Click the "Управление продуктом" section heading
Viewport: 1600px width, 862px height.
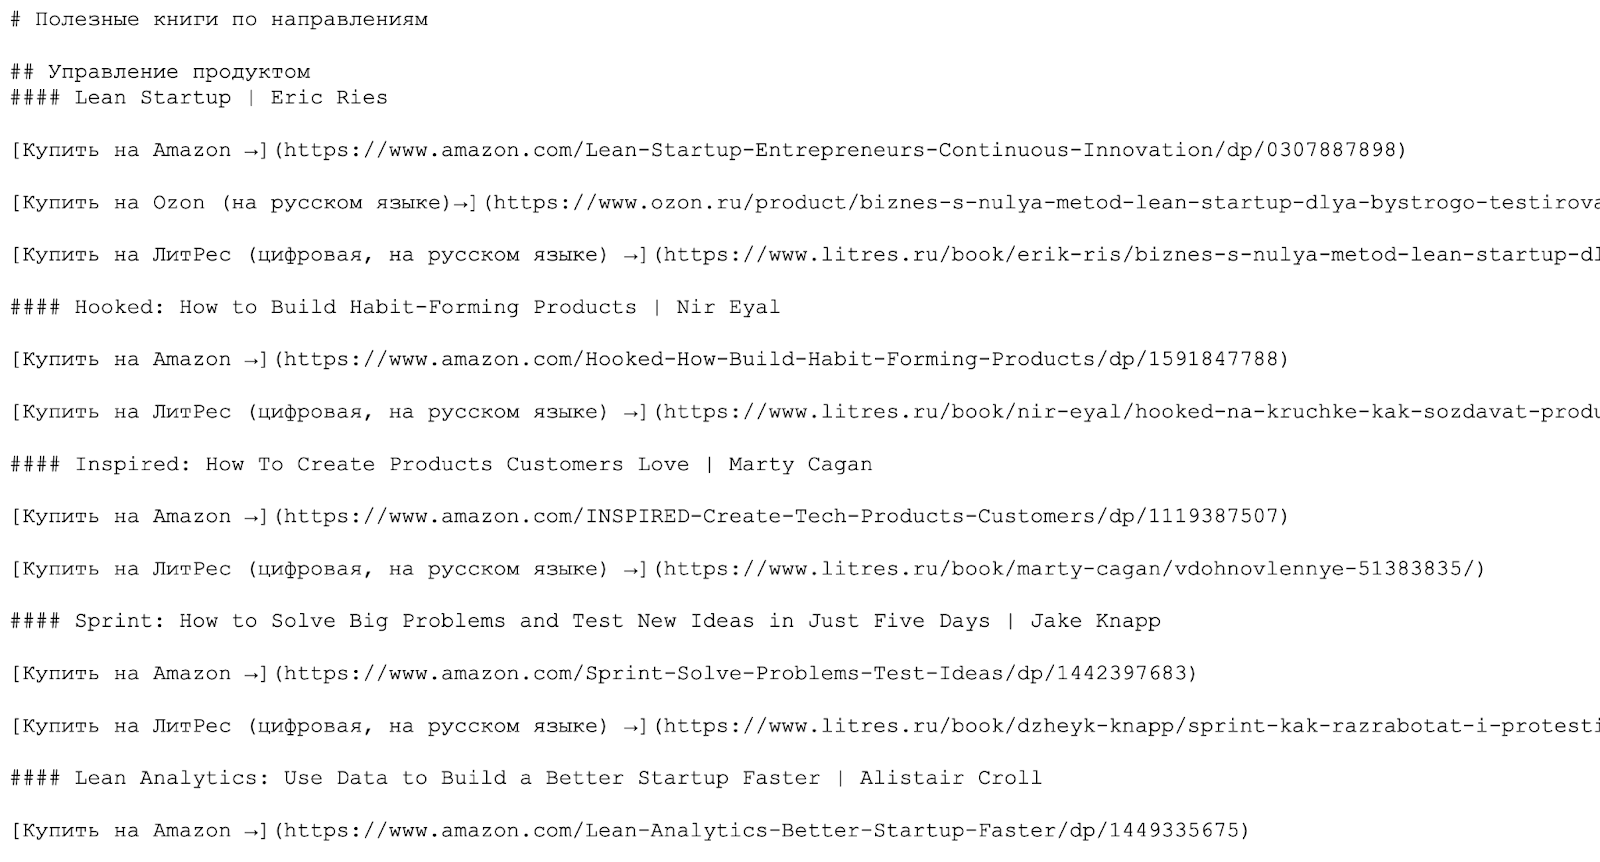[179, 72]
